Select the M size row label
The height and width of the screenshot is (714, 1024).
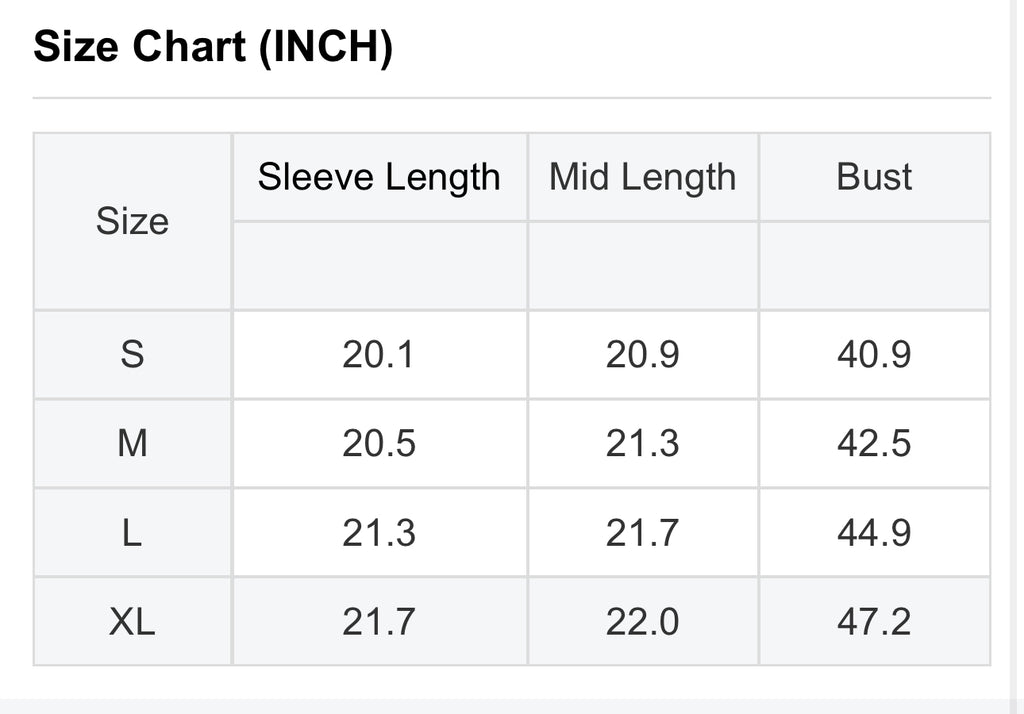[x=133, y=444]
